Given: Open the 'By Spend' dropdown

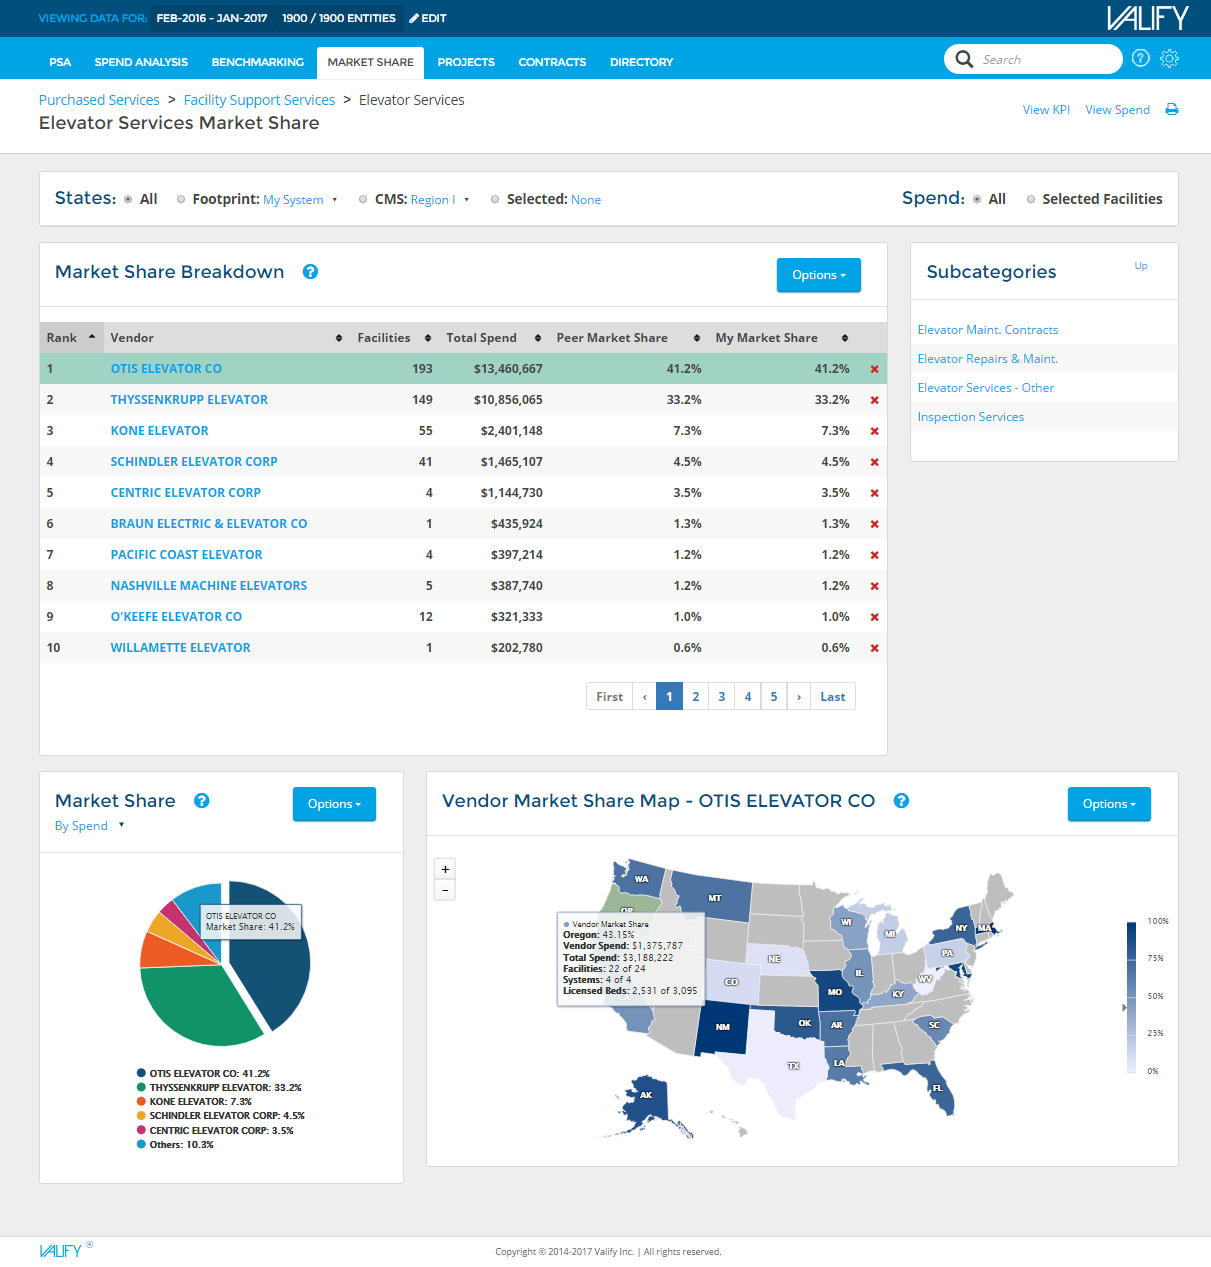Looking at the screenshot, I should [x=90, y=826].
